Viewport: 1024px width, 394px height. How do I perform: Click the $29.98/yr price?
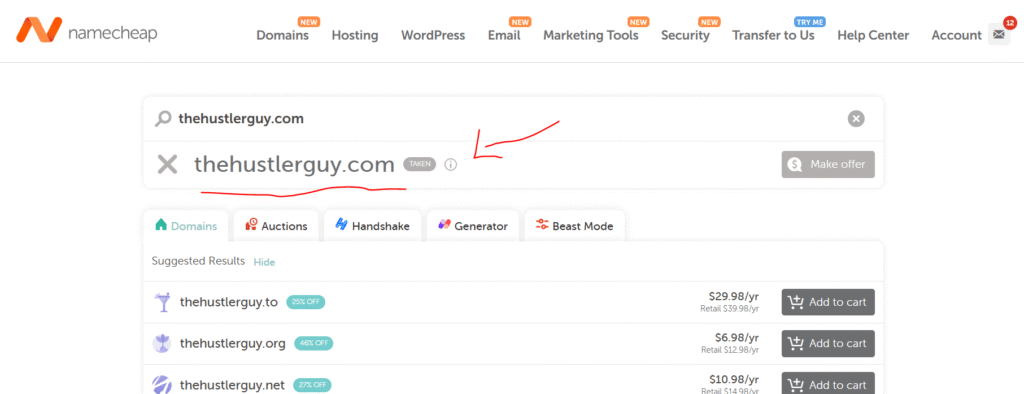pyautogui.click(x=733, y=297)
